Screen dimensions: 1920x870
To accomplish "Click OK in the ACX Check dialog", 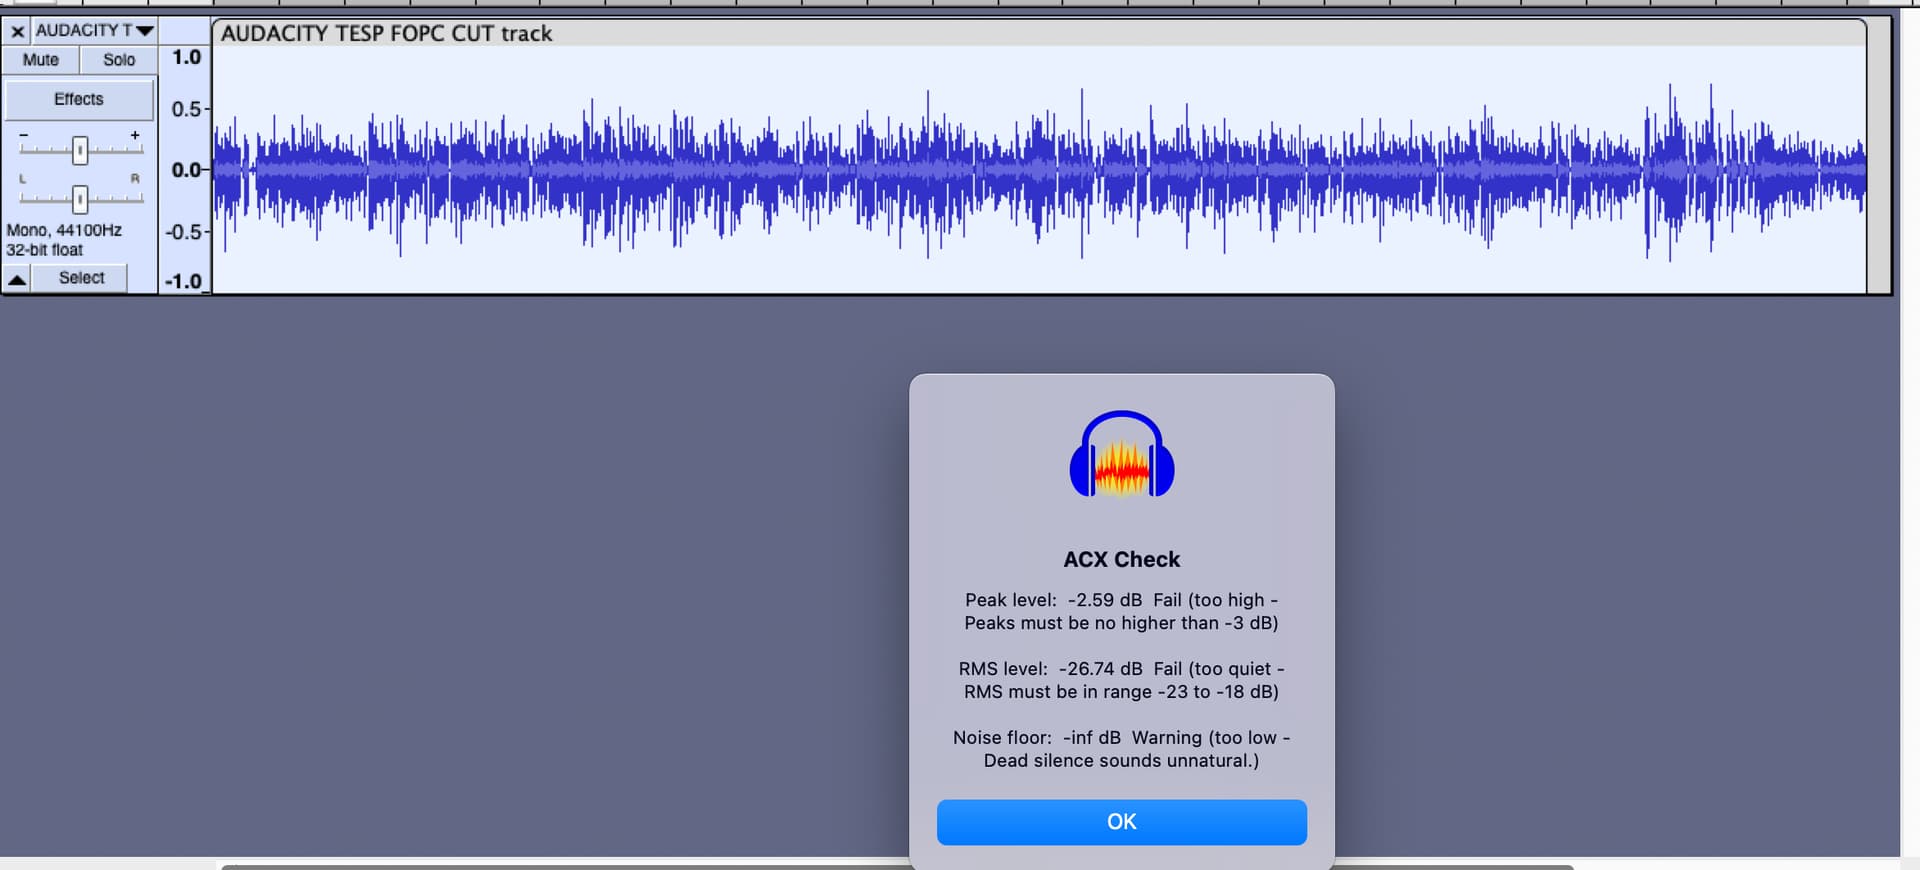I will pyautogui.click(x=1121, y=822).
